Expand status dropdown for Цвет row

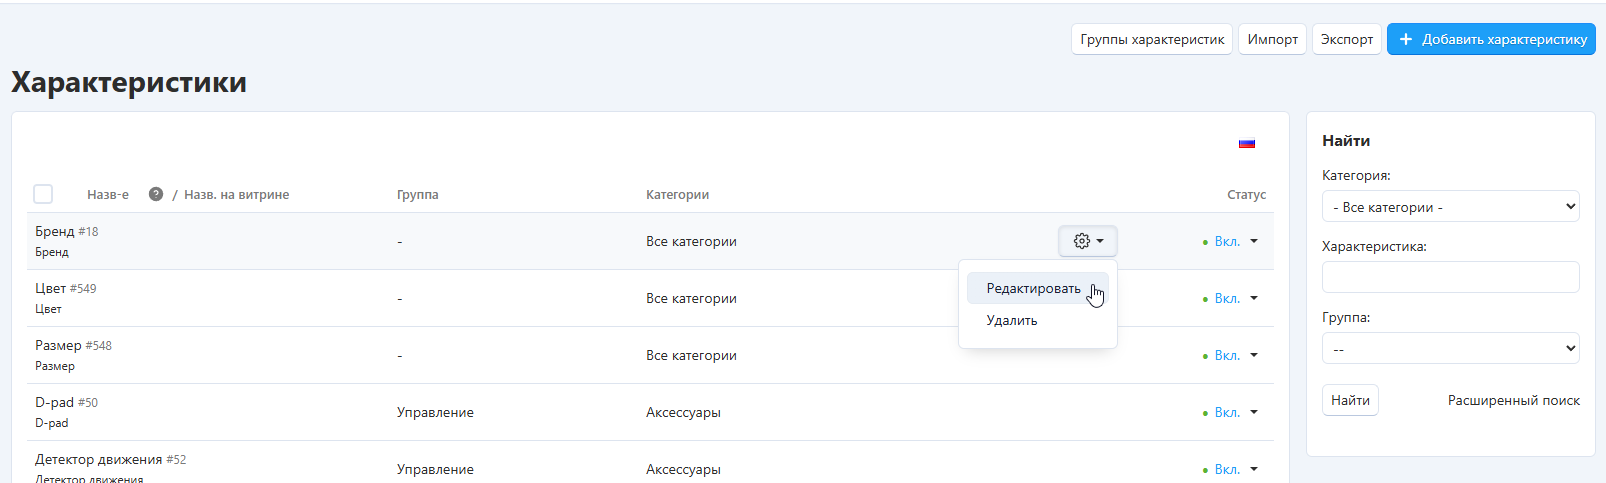point(1254,298)
